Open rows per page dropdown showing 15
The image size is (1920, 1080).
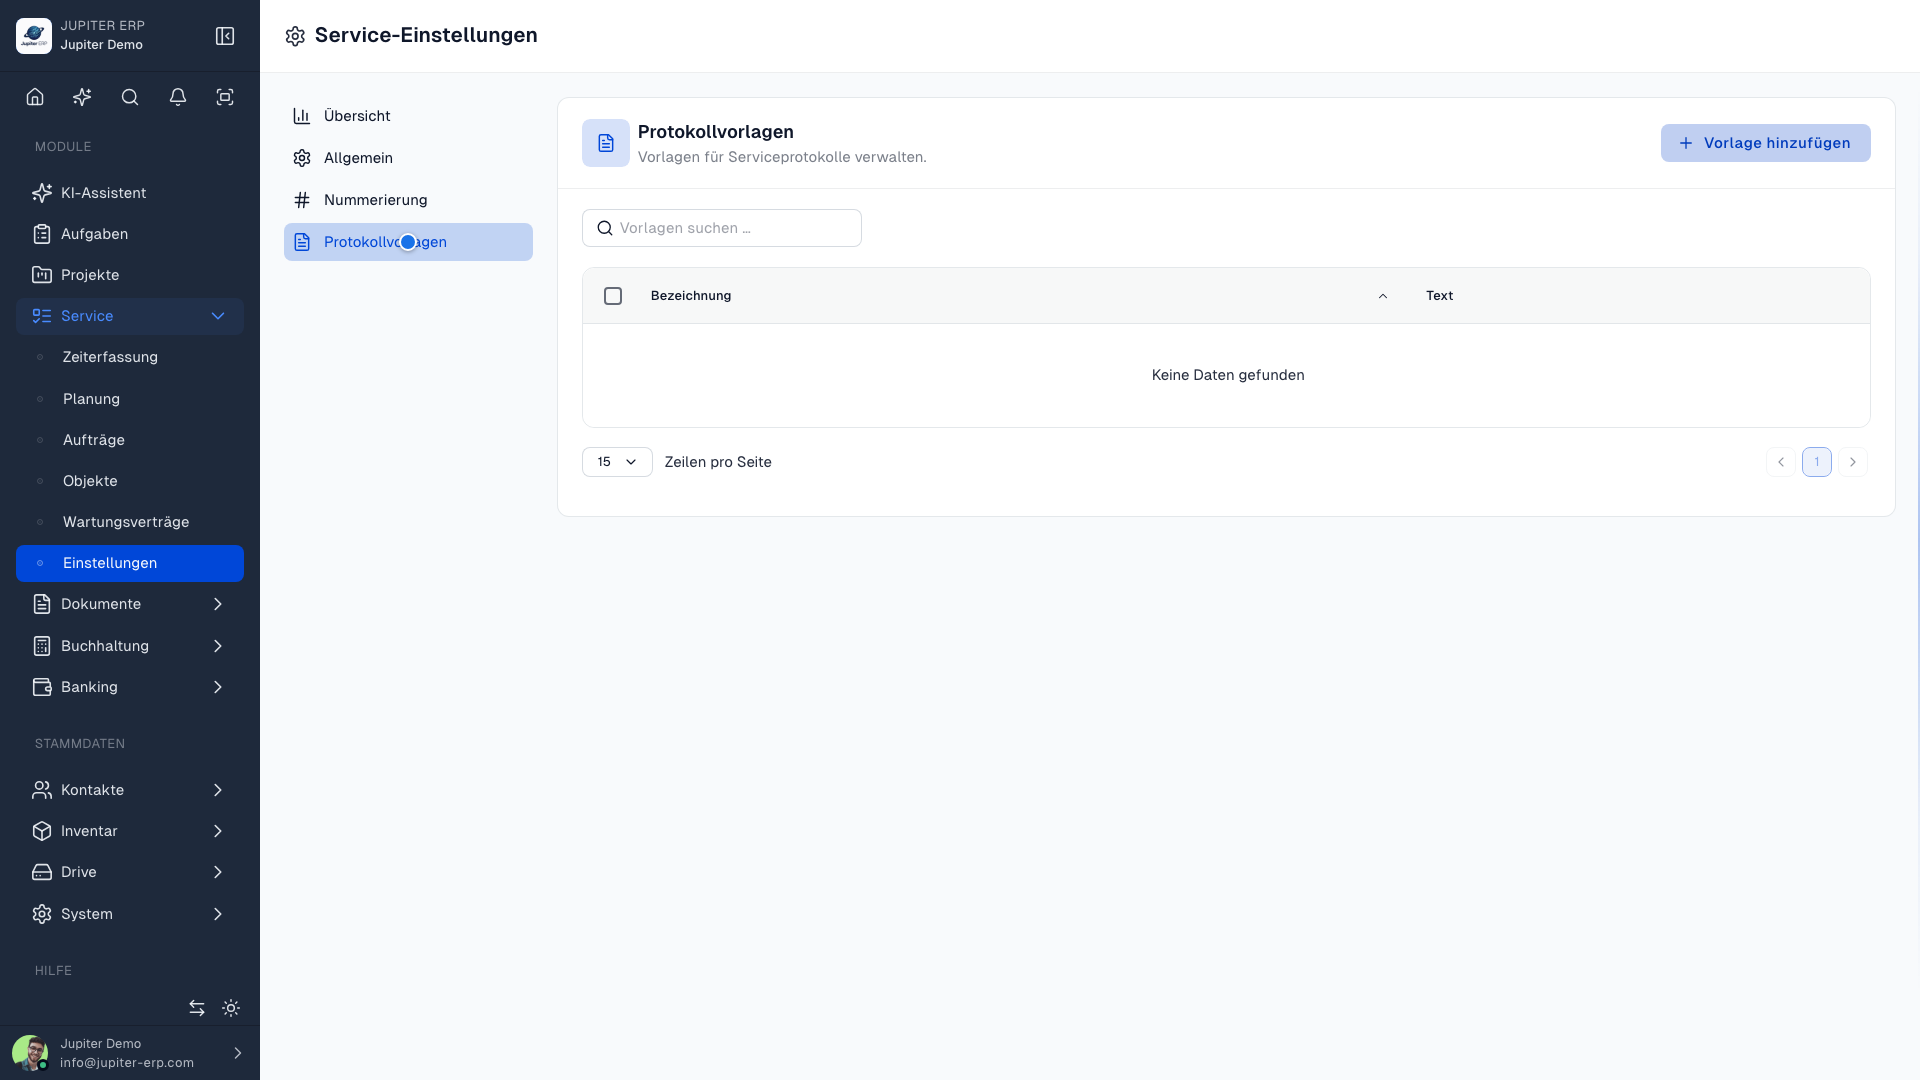[x=617, y=462]
